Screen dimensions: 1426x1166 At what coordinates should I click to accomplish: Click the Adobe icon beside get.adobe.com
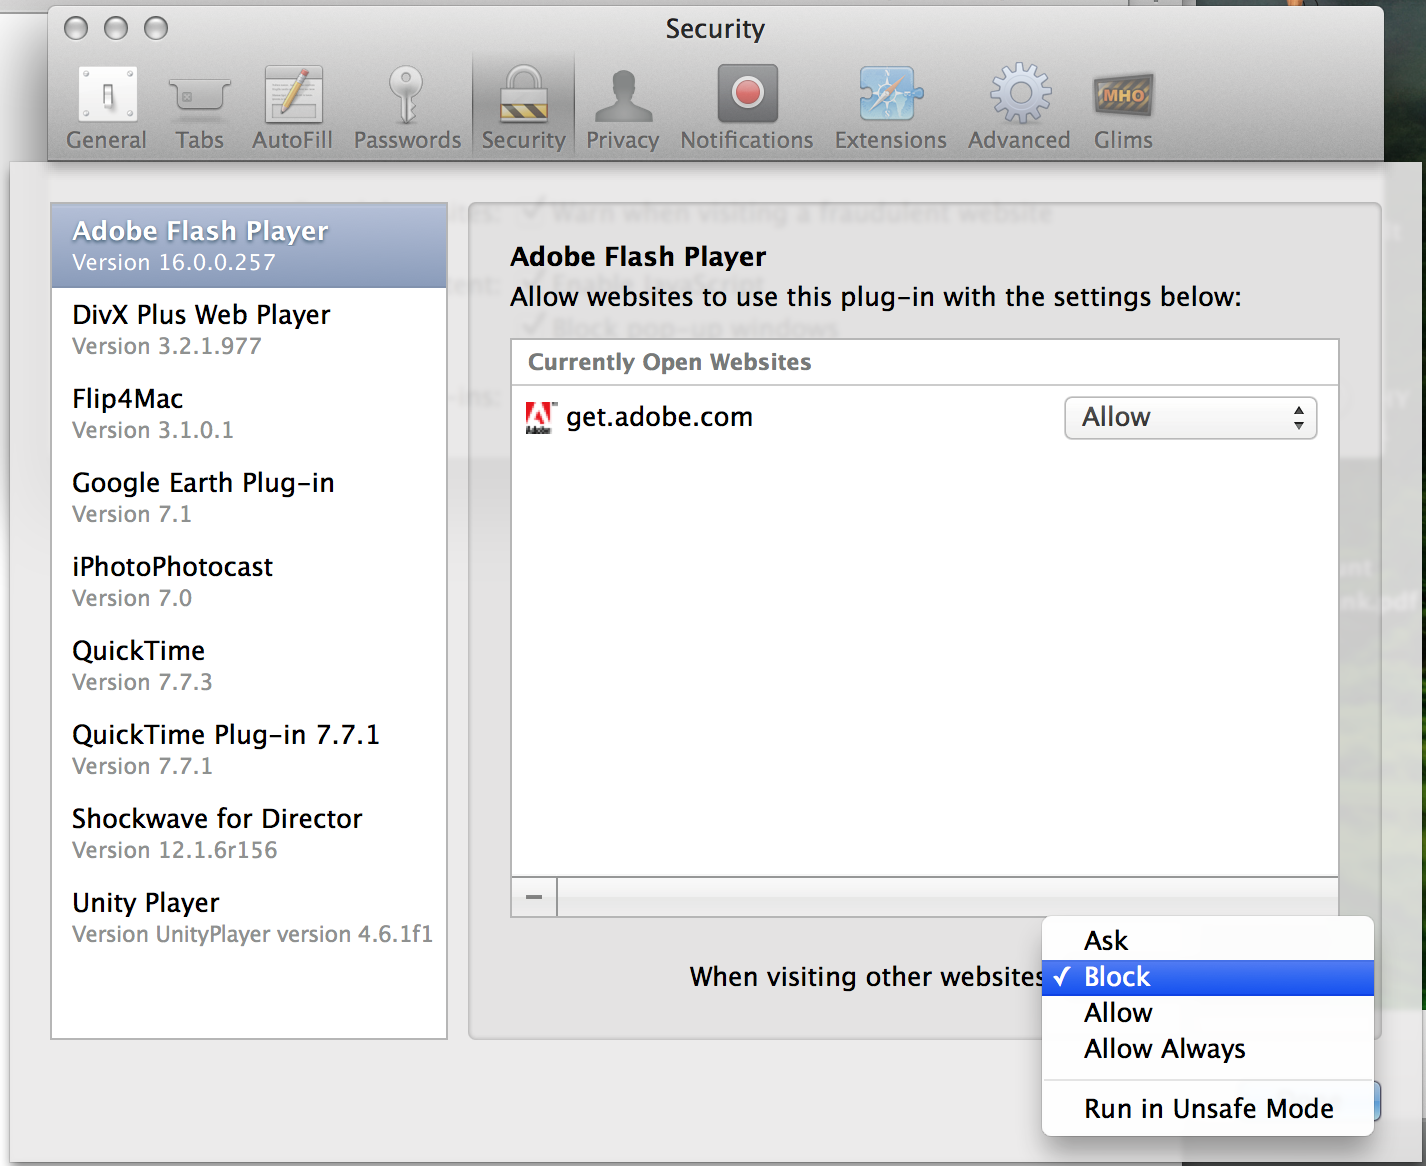pyautogui.click(x=540, y=417)
